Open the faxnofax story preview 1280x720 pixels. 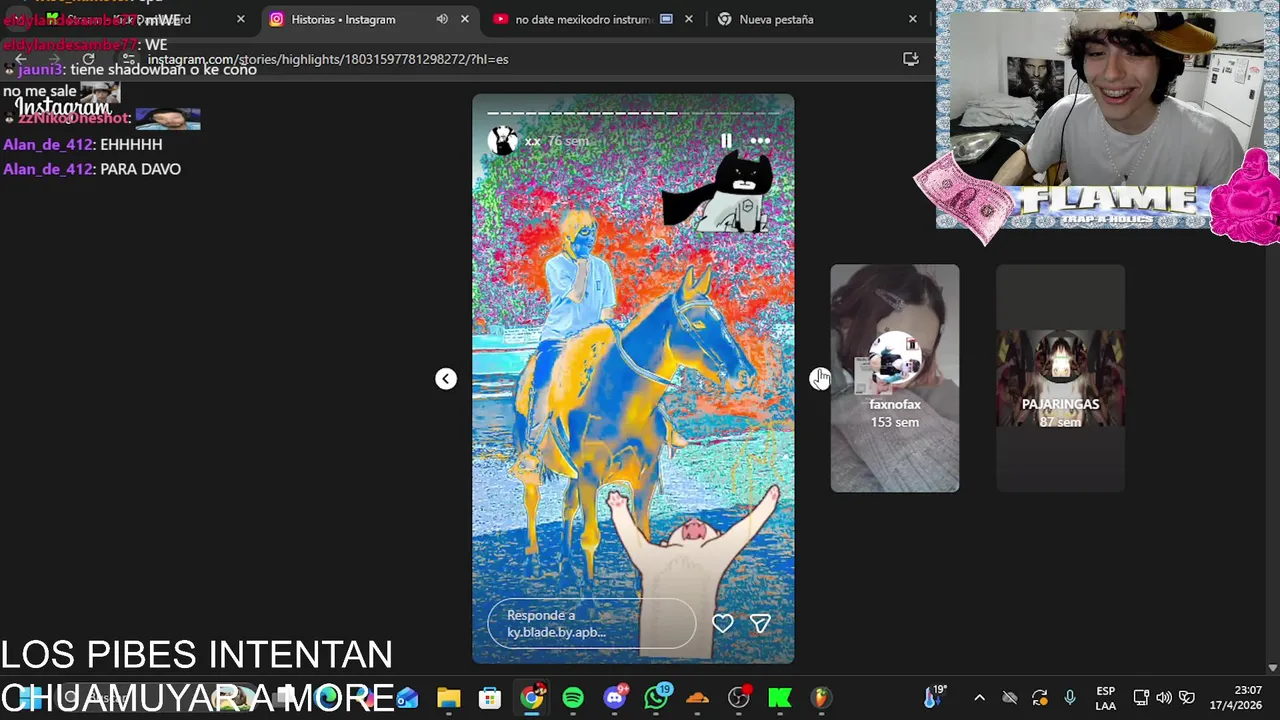894,378
